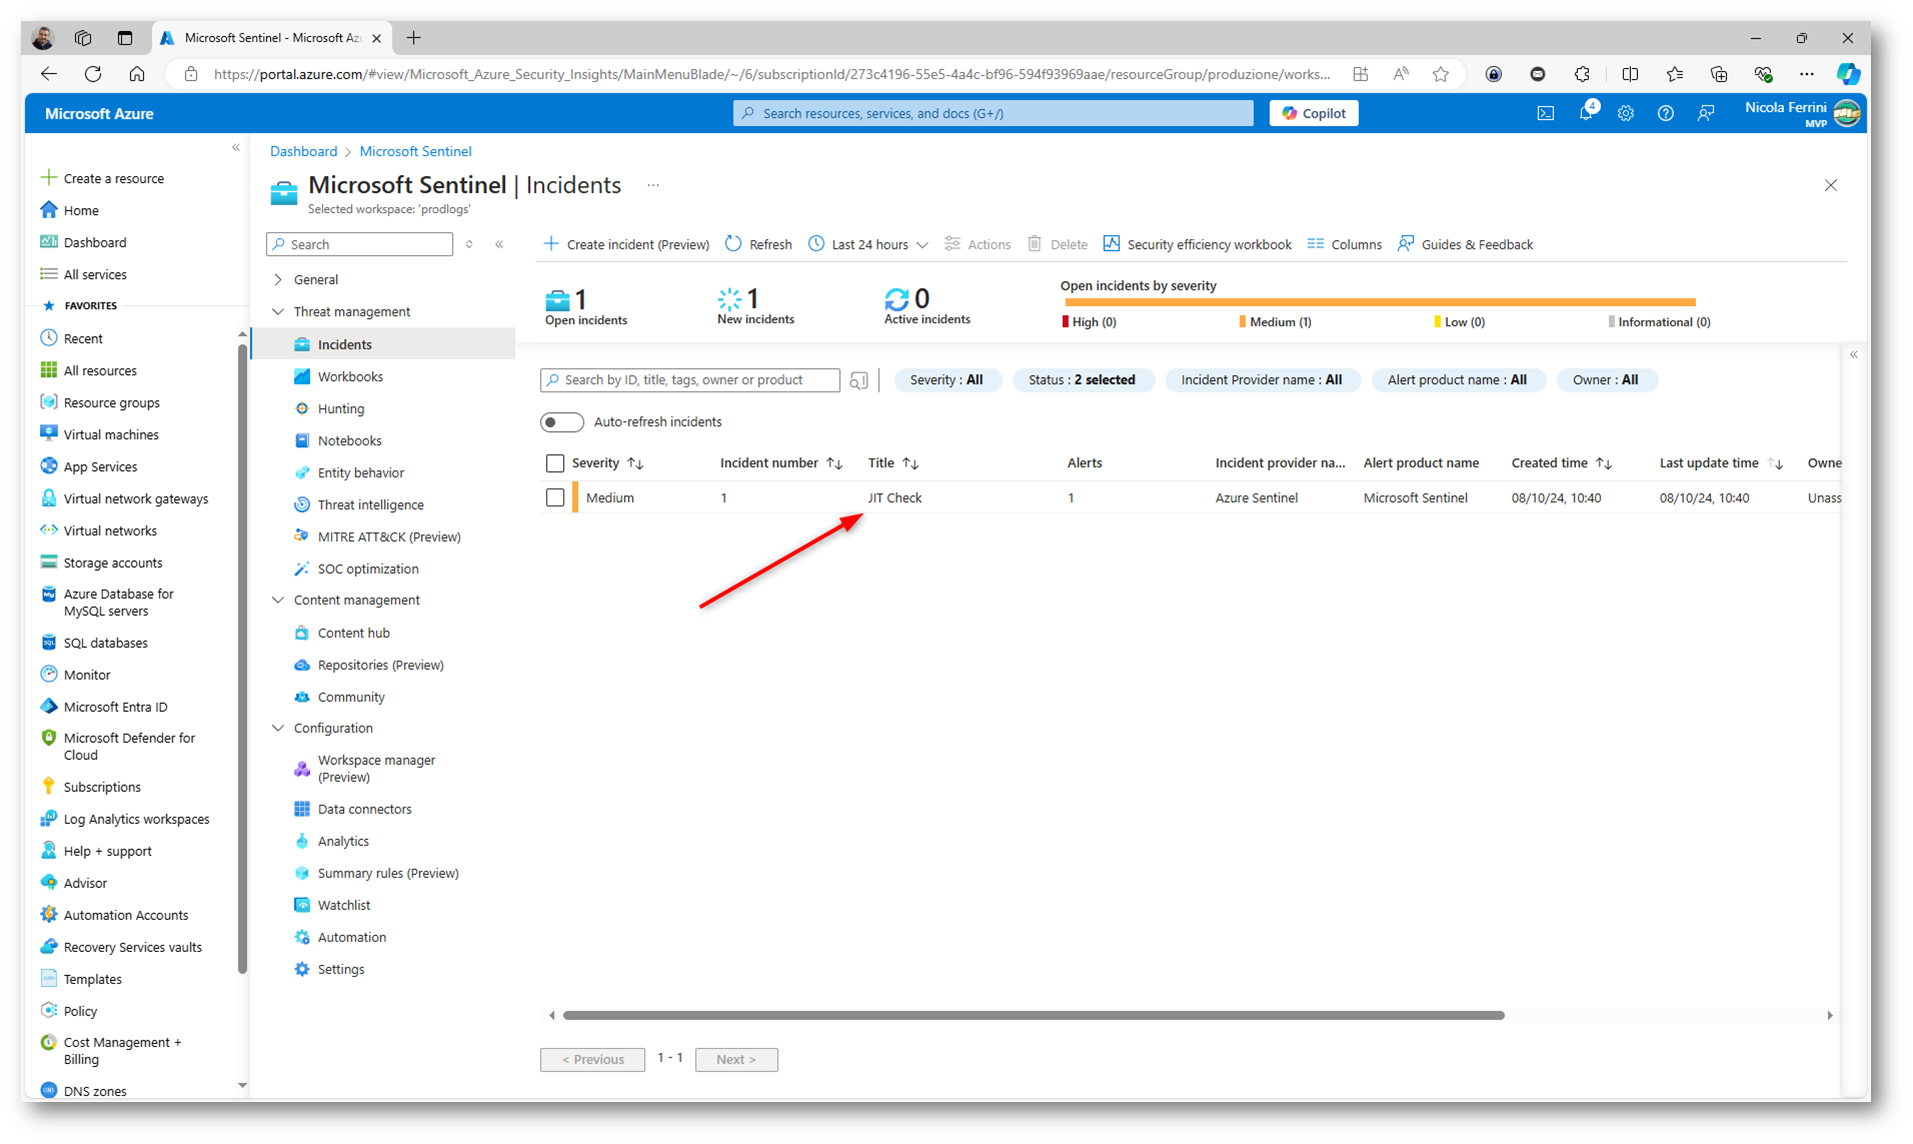
Task: Focus the Sentinel menu Search box
Action: [x=359, y=244]
